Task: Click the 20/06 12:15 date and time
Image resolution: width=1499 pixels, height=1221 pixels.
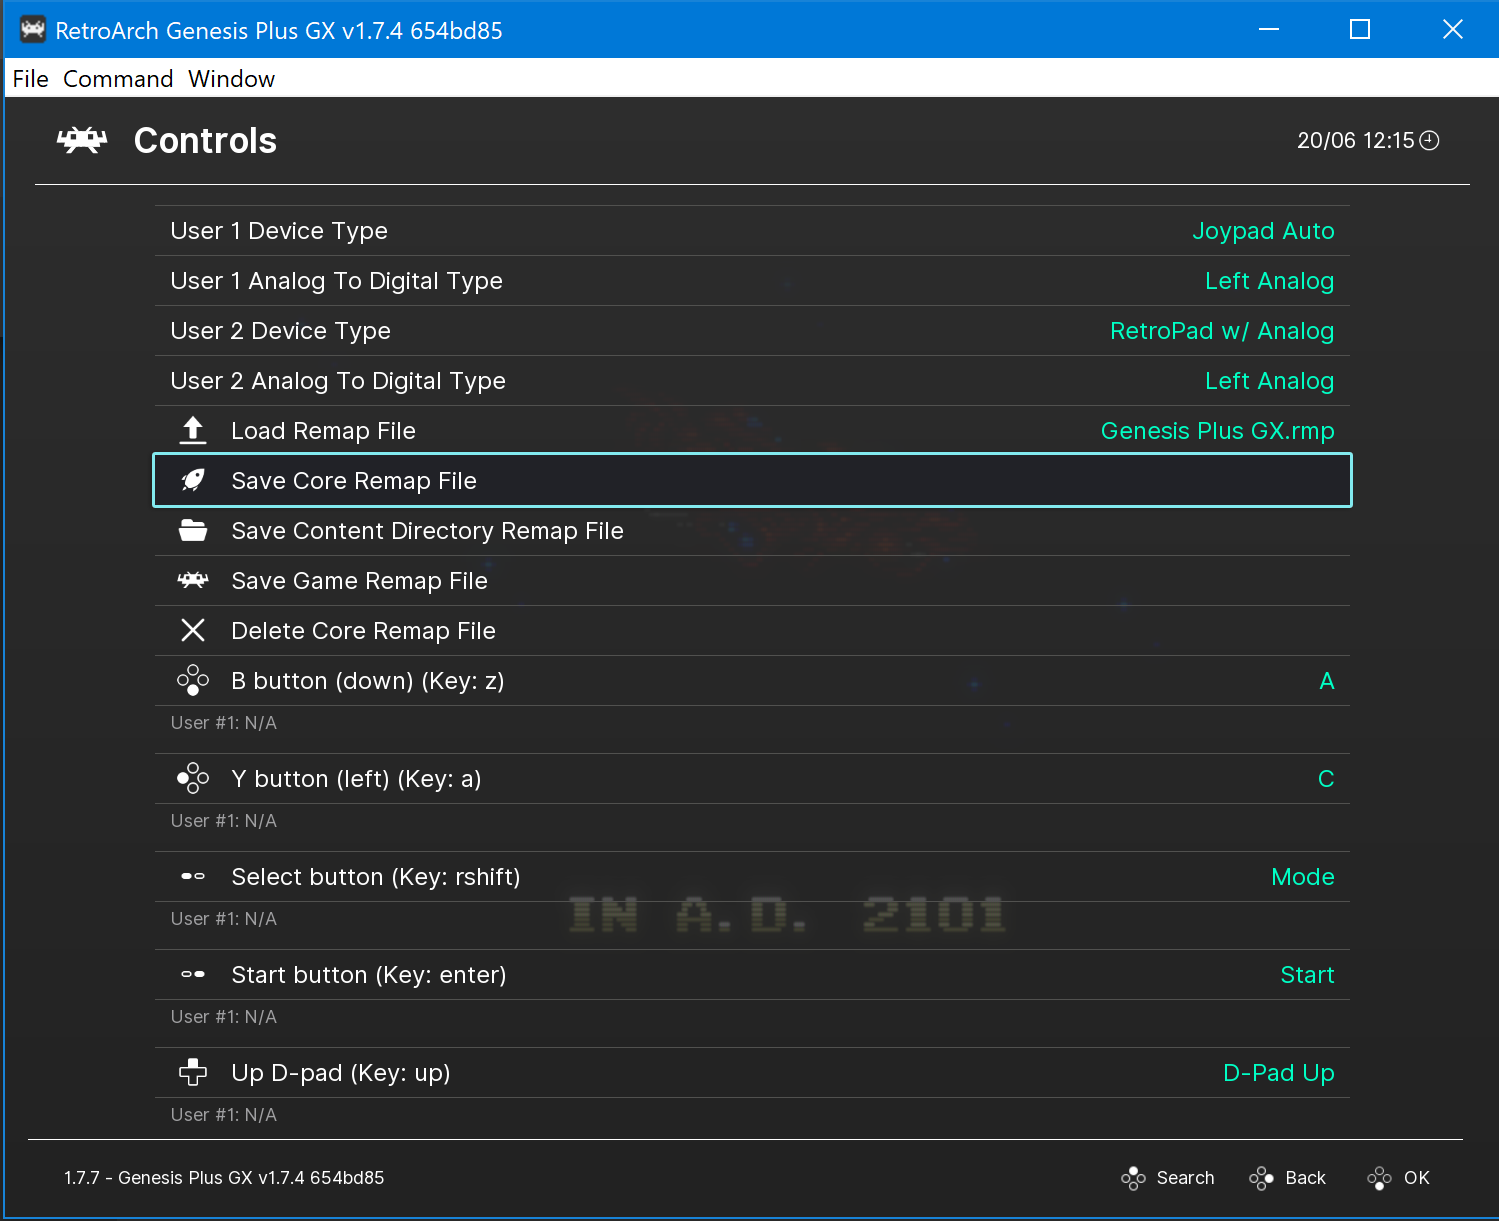Action: tap(1356, 140)
